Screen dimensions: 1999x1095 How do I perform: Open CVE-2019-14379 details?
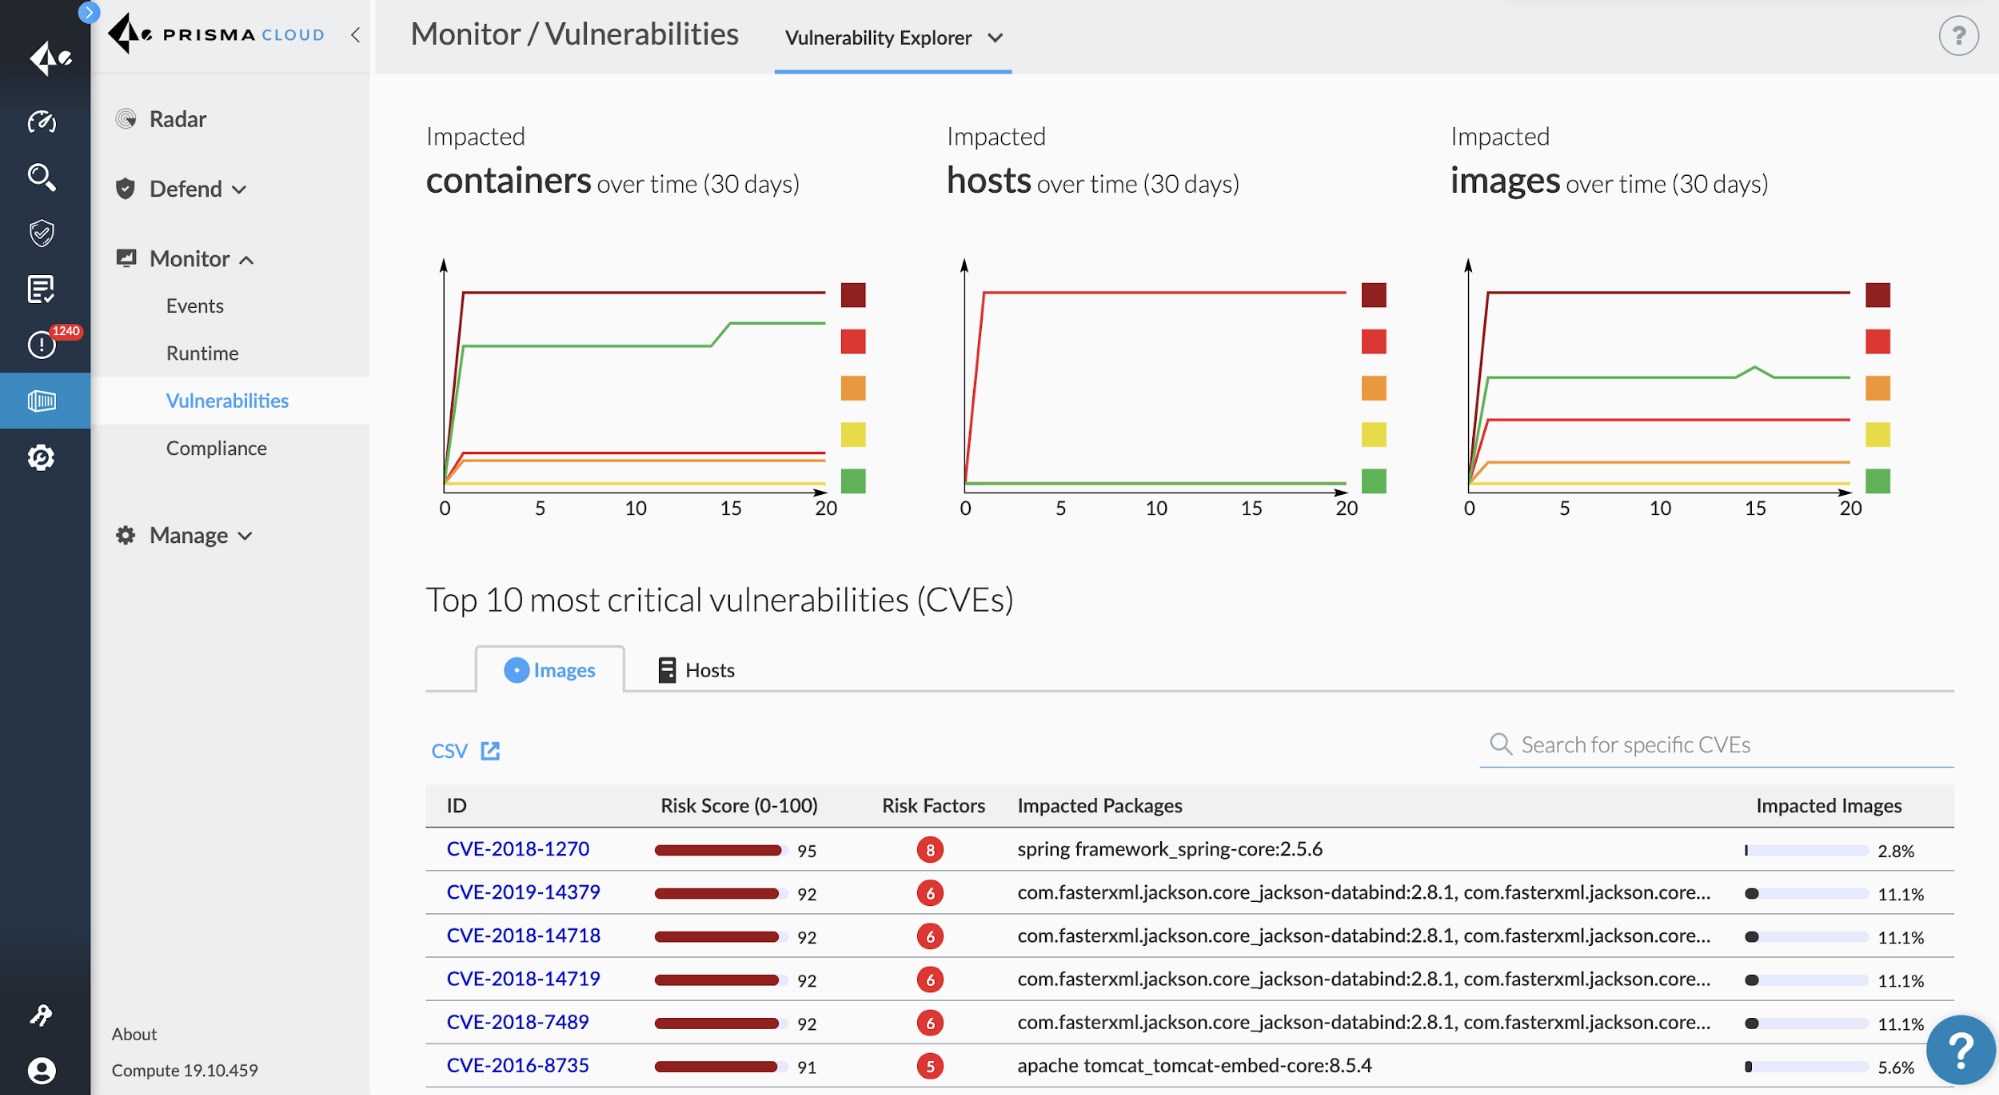tap(523, 892)
